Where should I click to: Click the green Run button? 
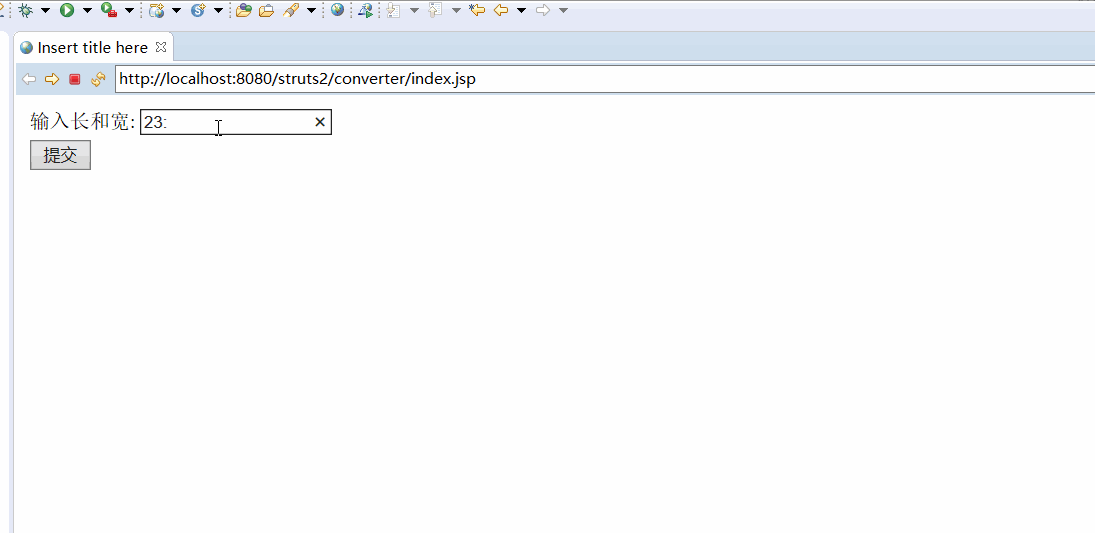pyautogui.click(x=67, y=10)
